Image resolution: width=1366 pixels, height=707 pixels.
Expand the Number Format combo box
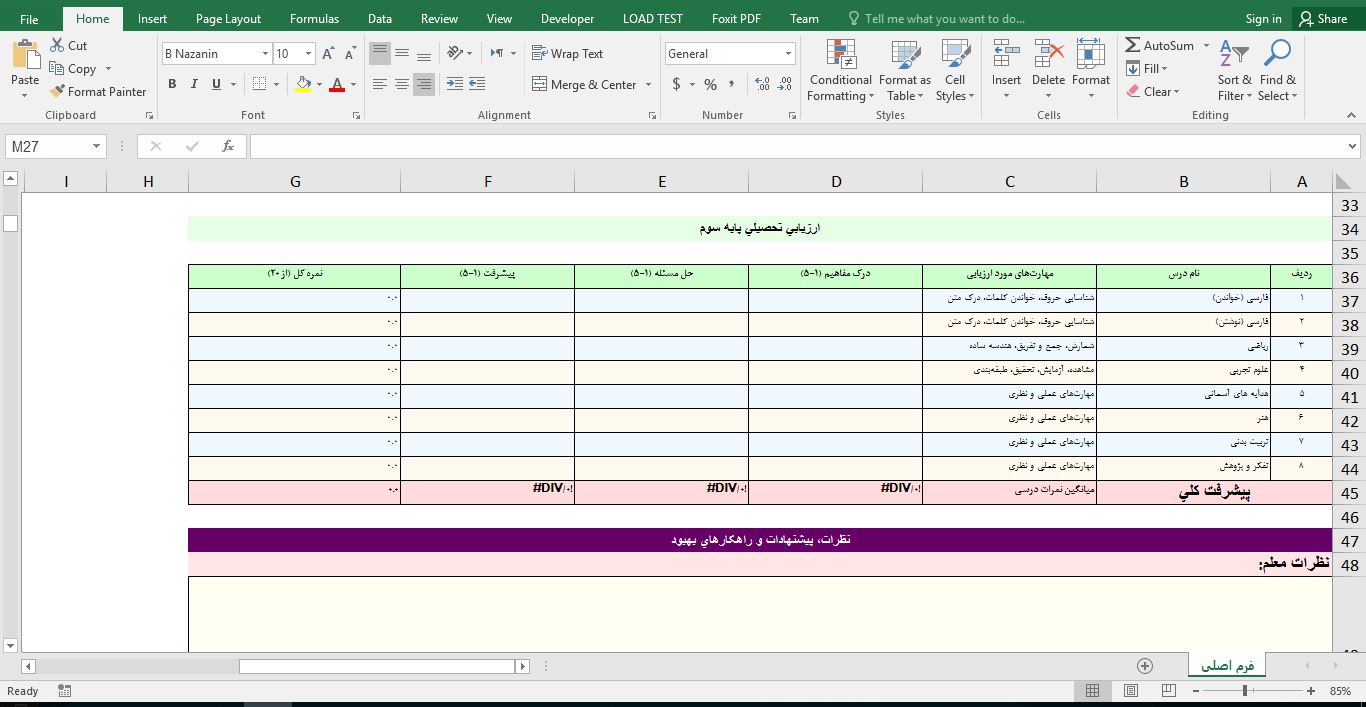[787, 53]
